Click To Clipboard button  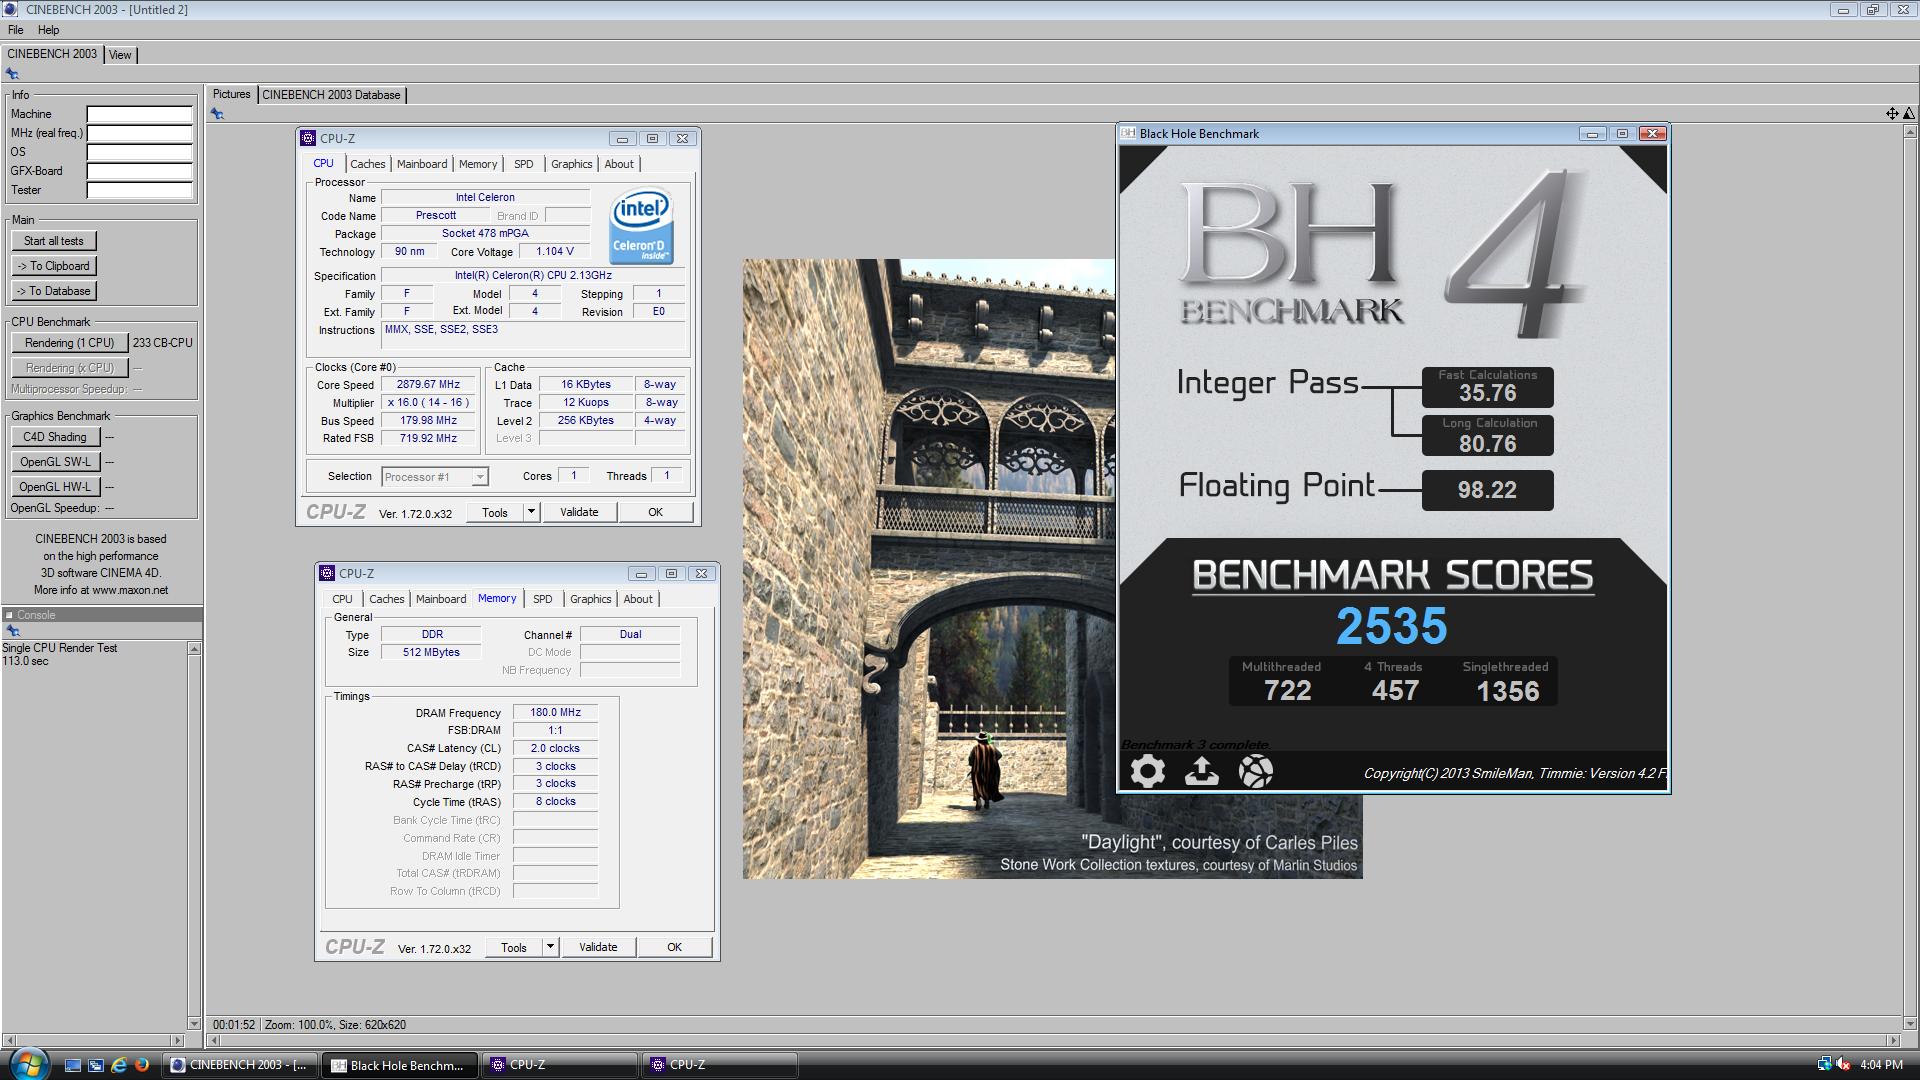coord(54,266)
